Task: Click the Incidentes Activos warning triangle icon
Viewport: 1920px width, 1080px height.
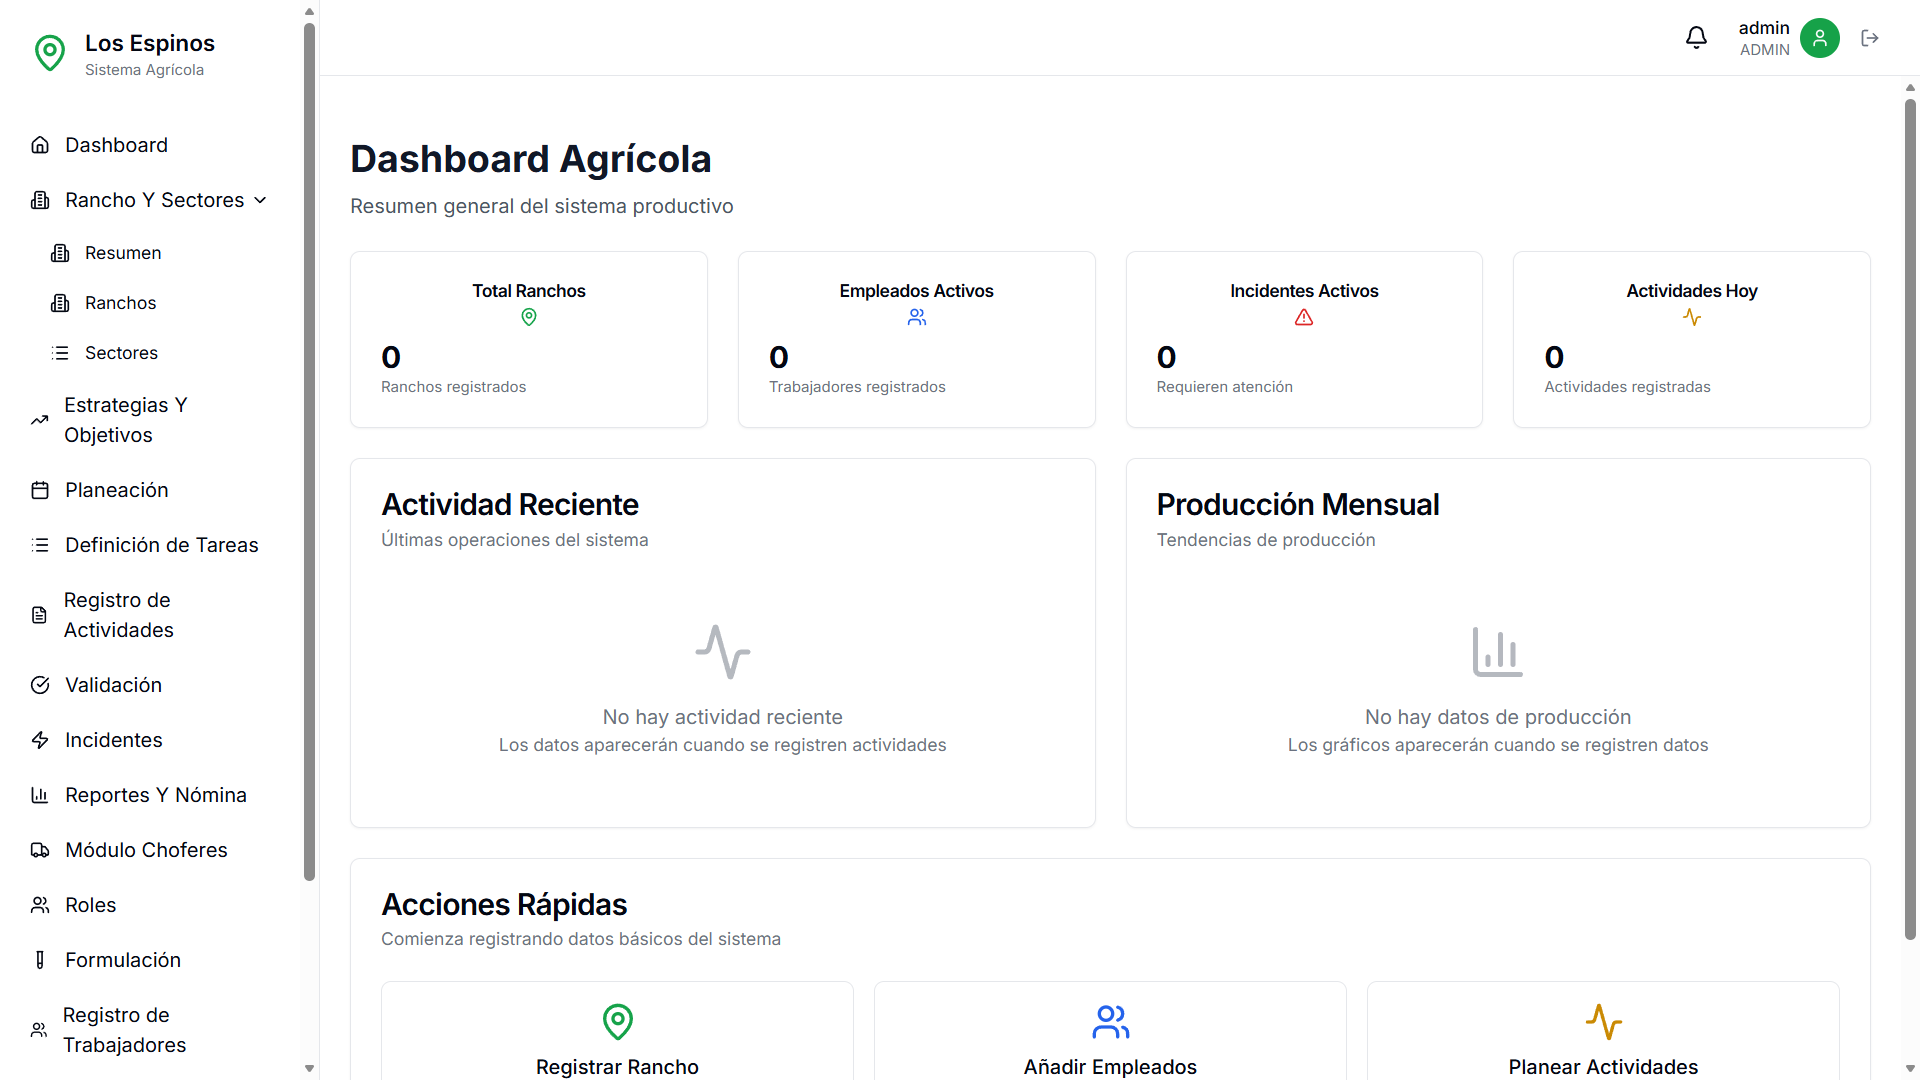Action: 1303,318
